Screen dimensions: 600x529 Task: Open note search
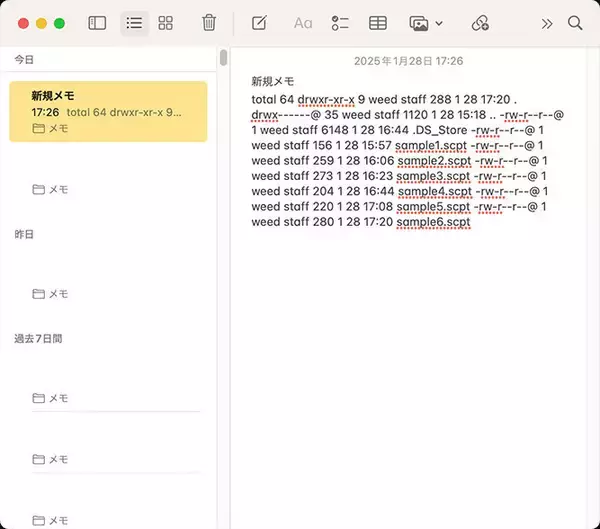coord(575,23)
